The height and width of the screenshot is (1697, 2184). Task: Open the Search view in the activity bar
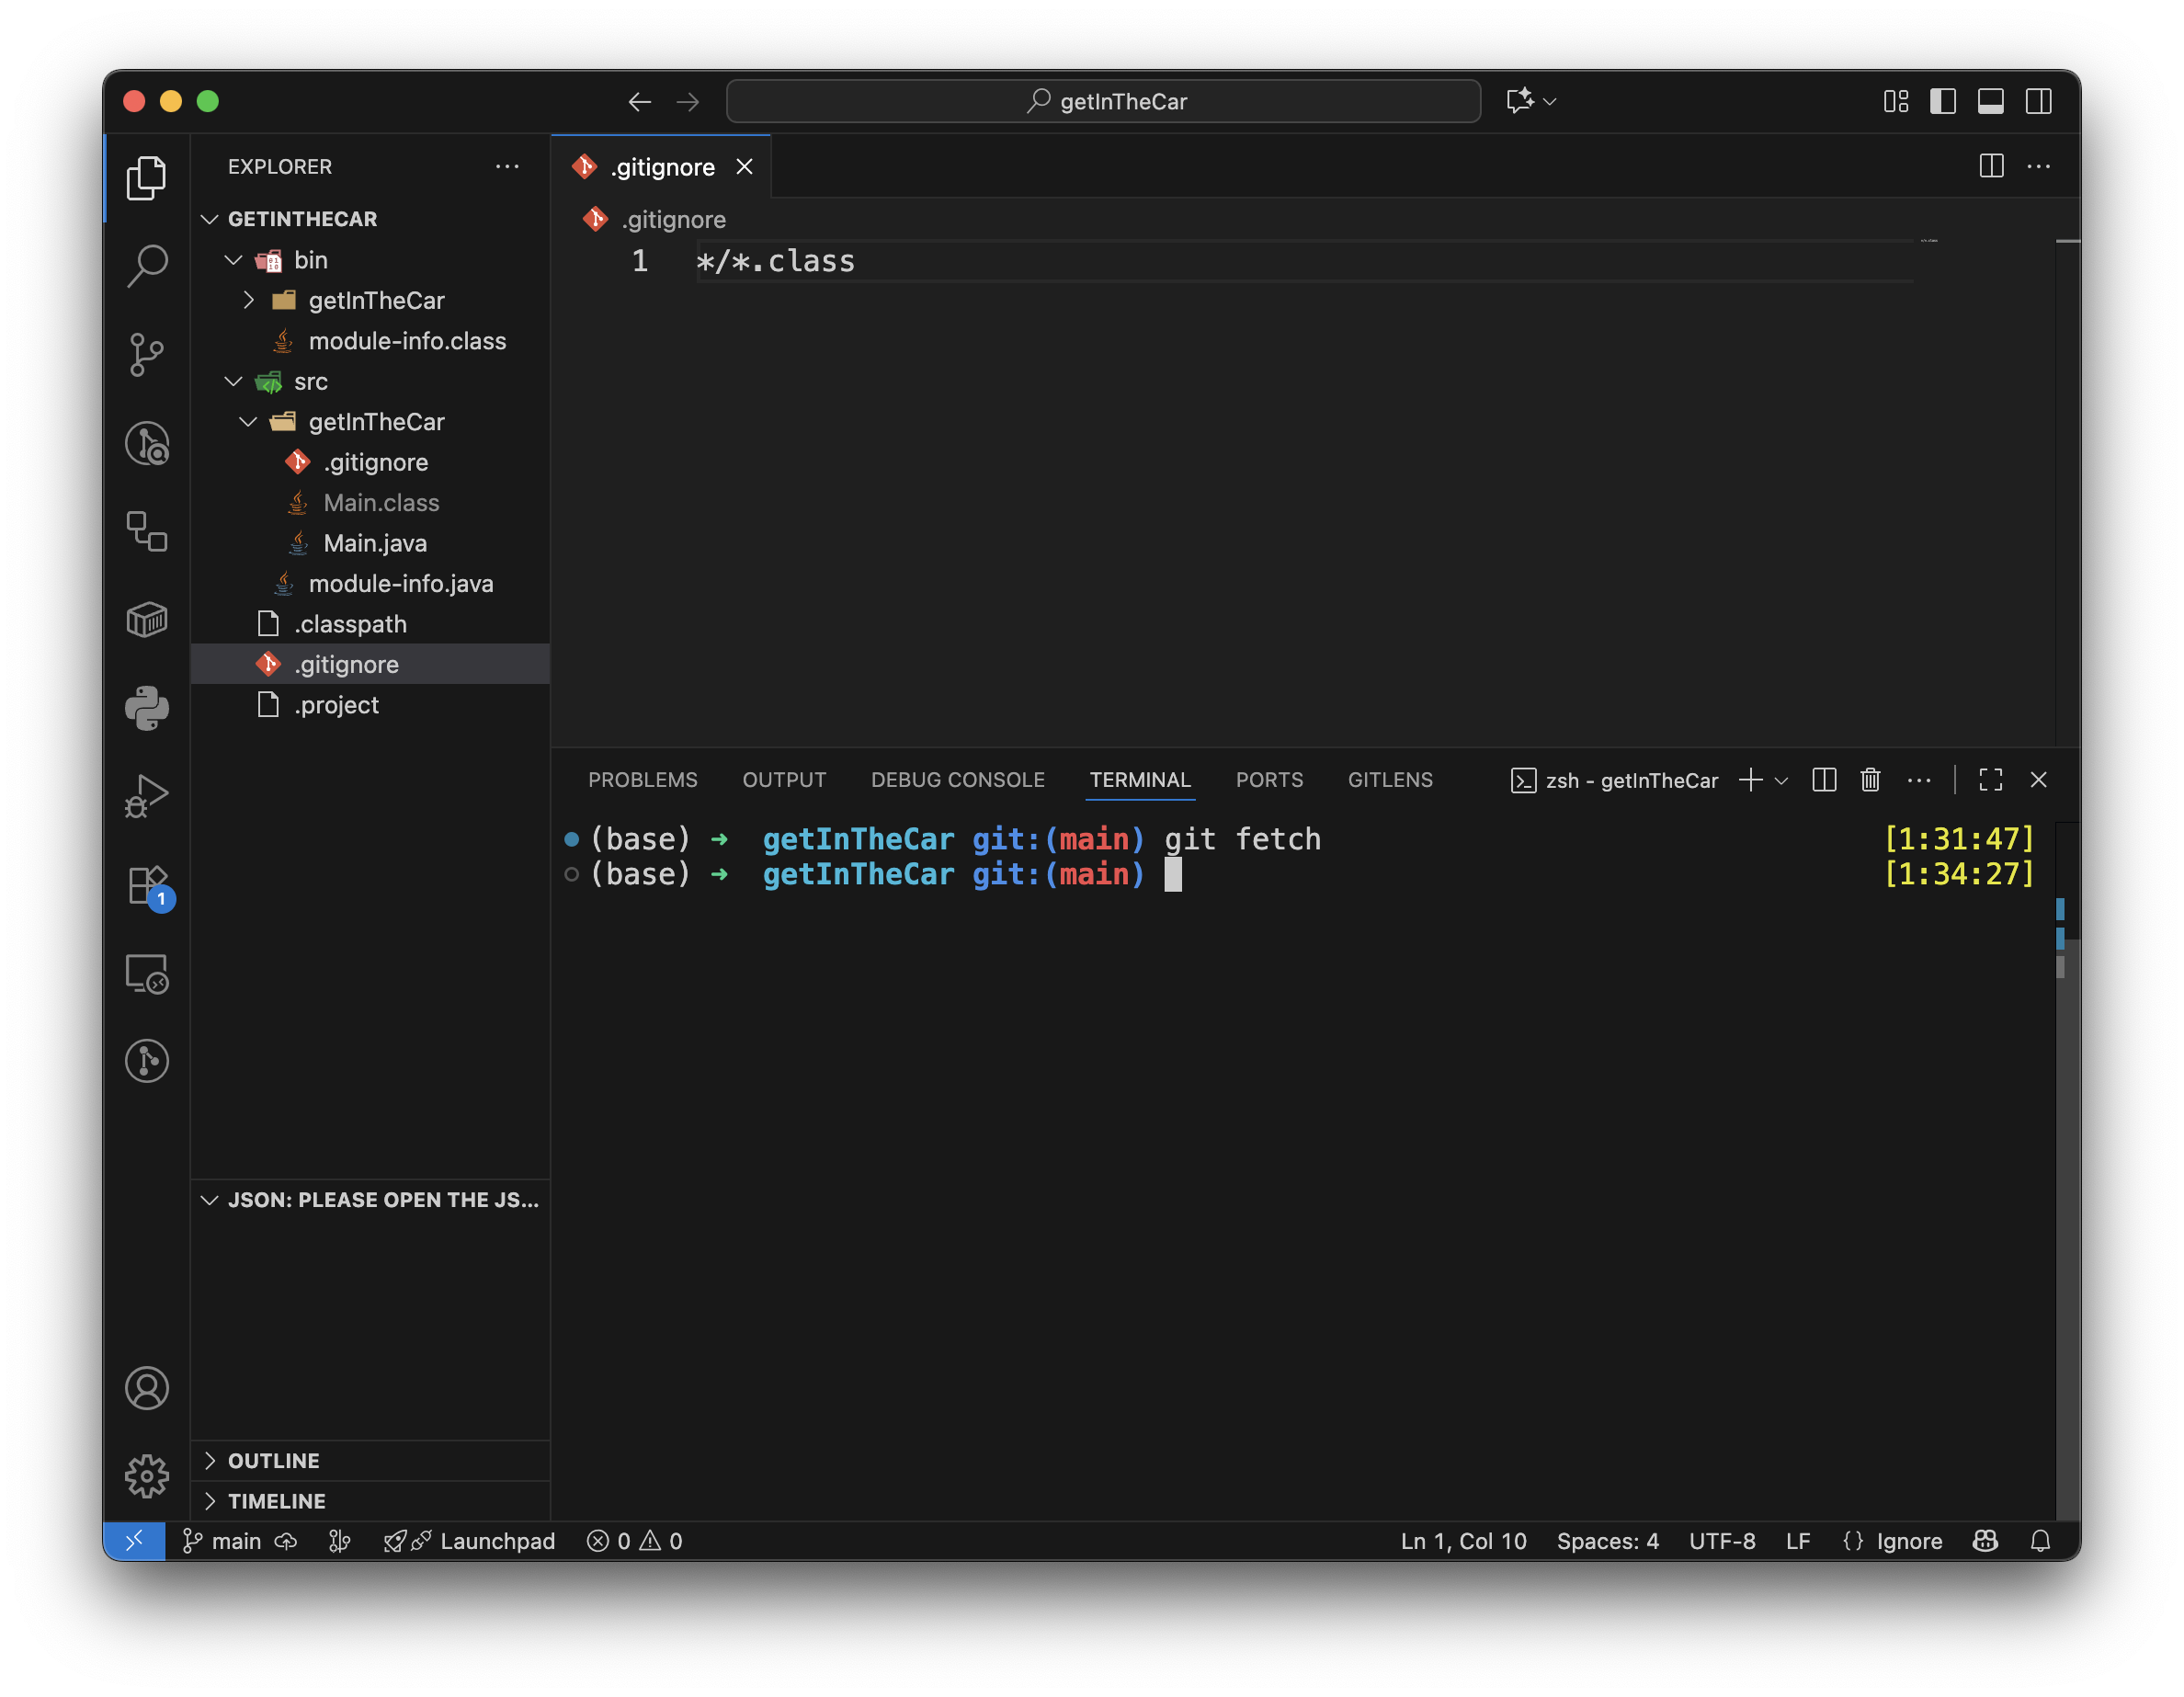(147, 266)
